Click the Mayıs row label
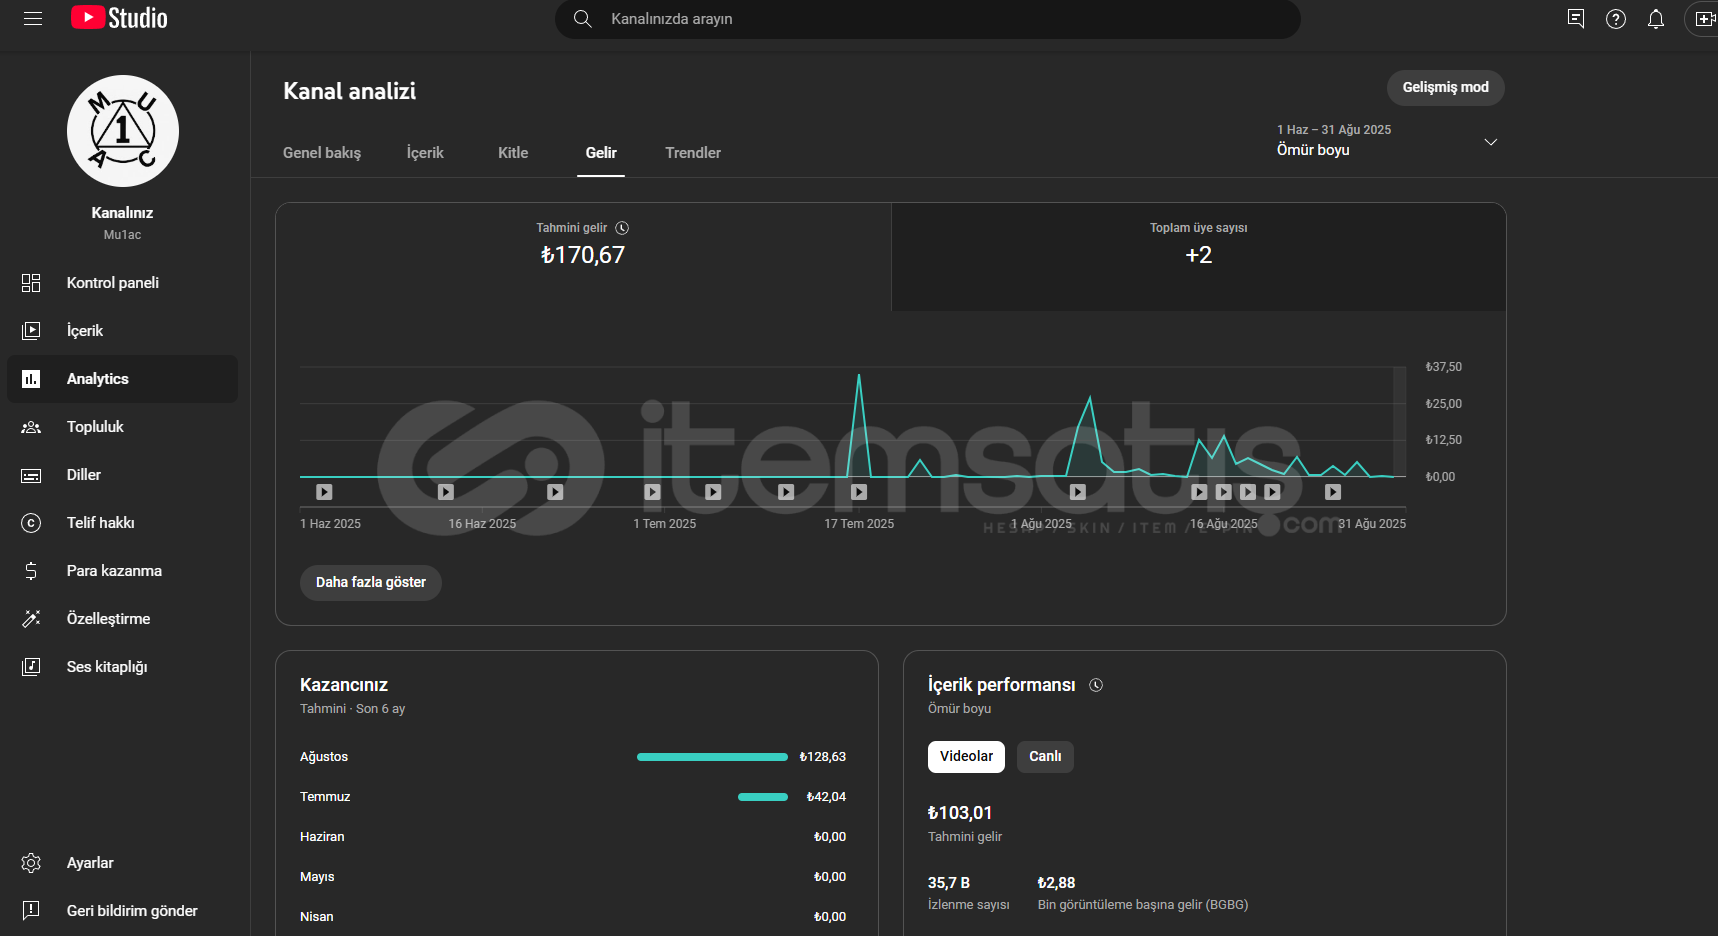This screenshot has height=936, width=1718. point(317,877)
